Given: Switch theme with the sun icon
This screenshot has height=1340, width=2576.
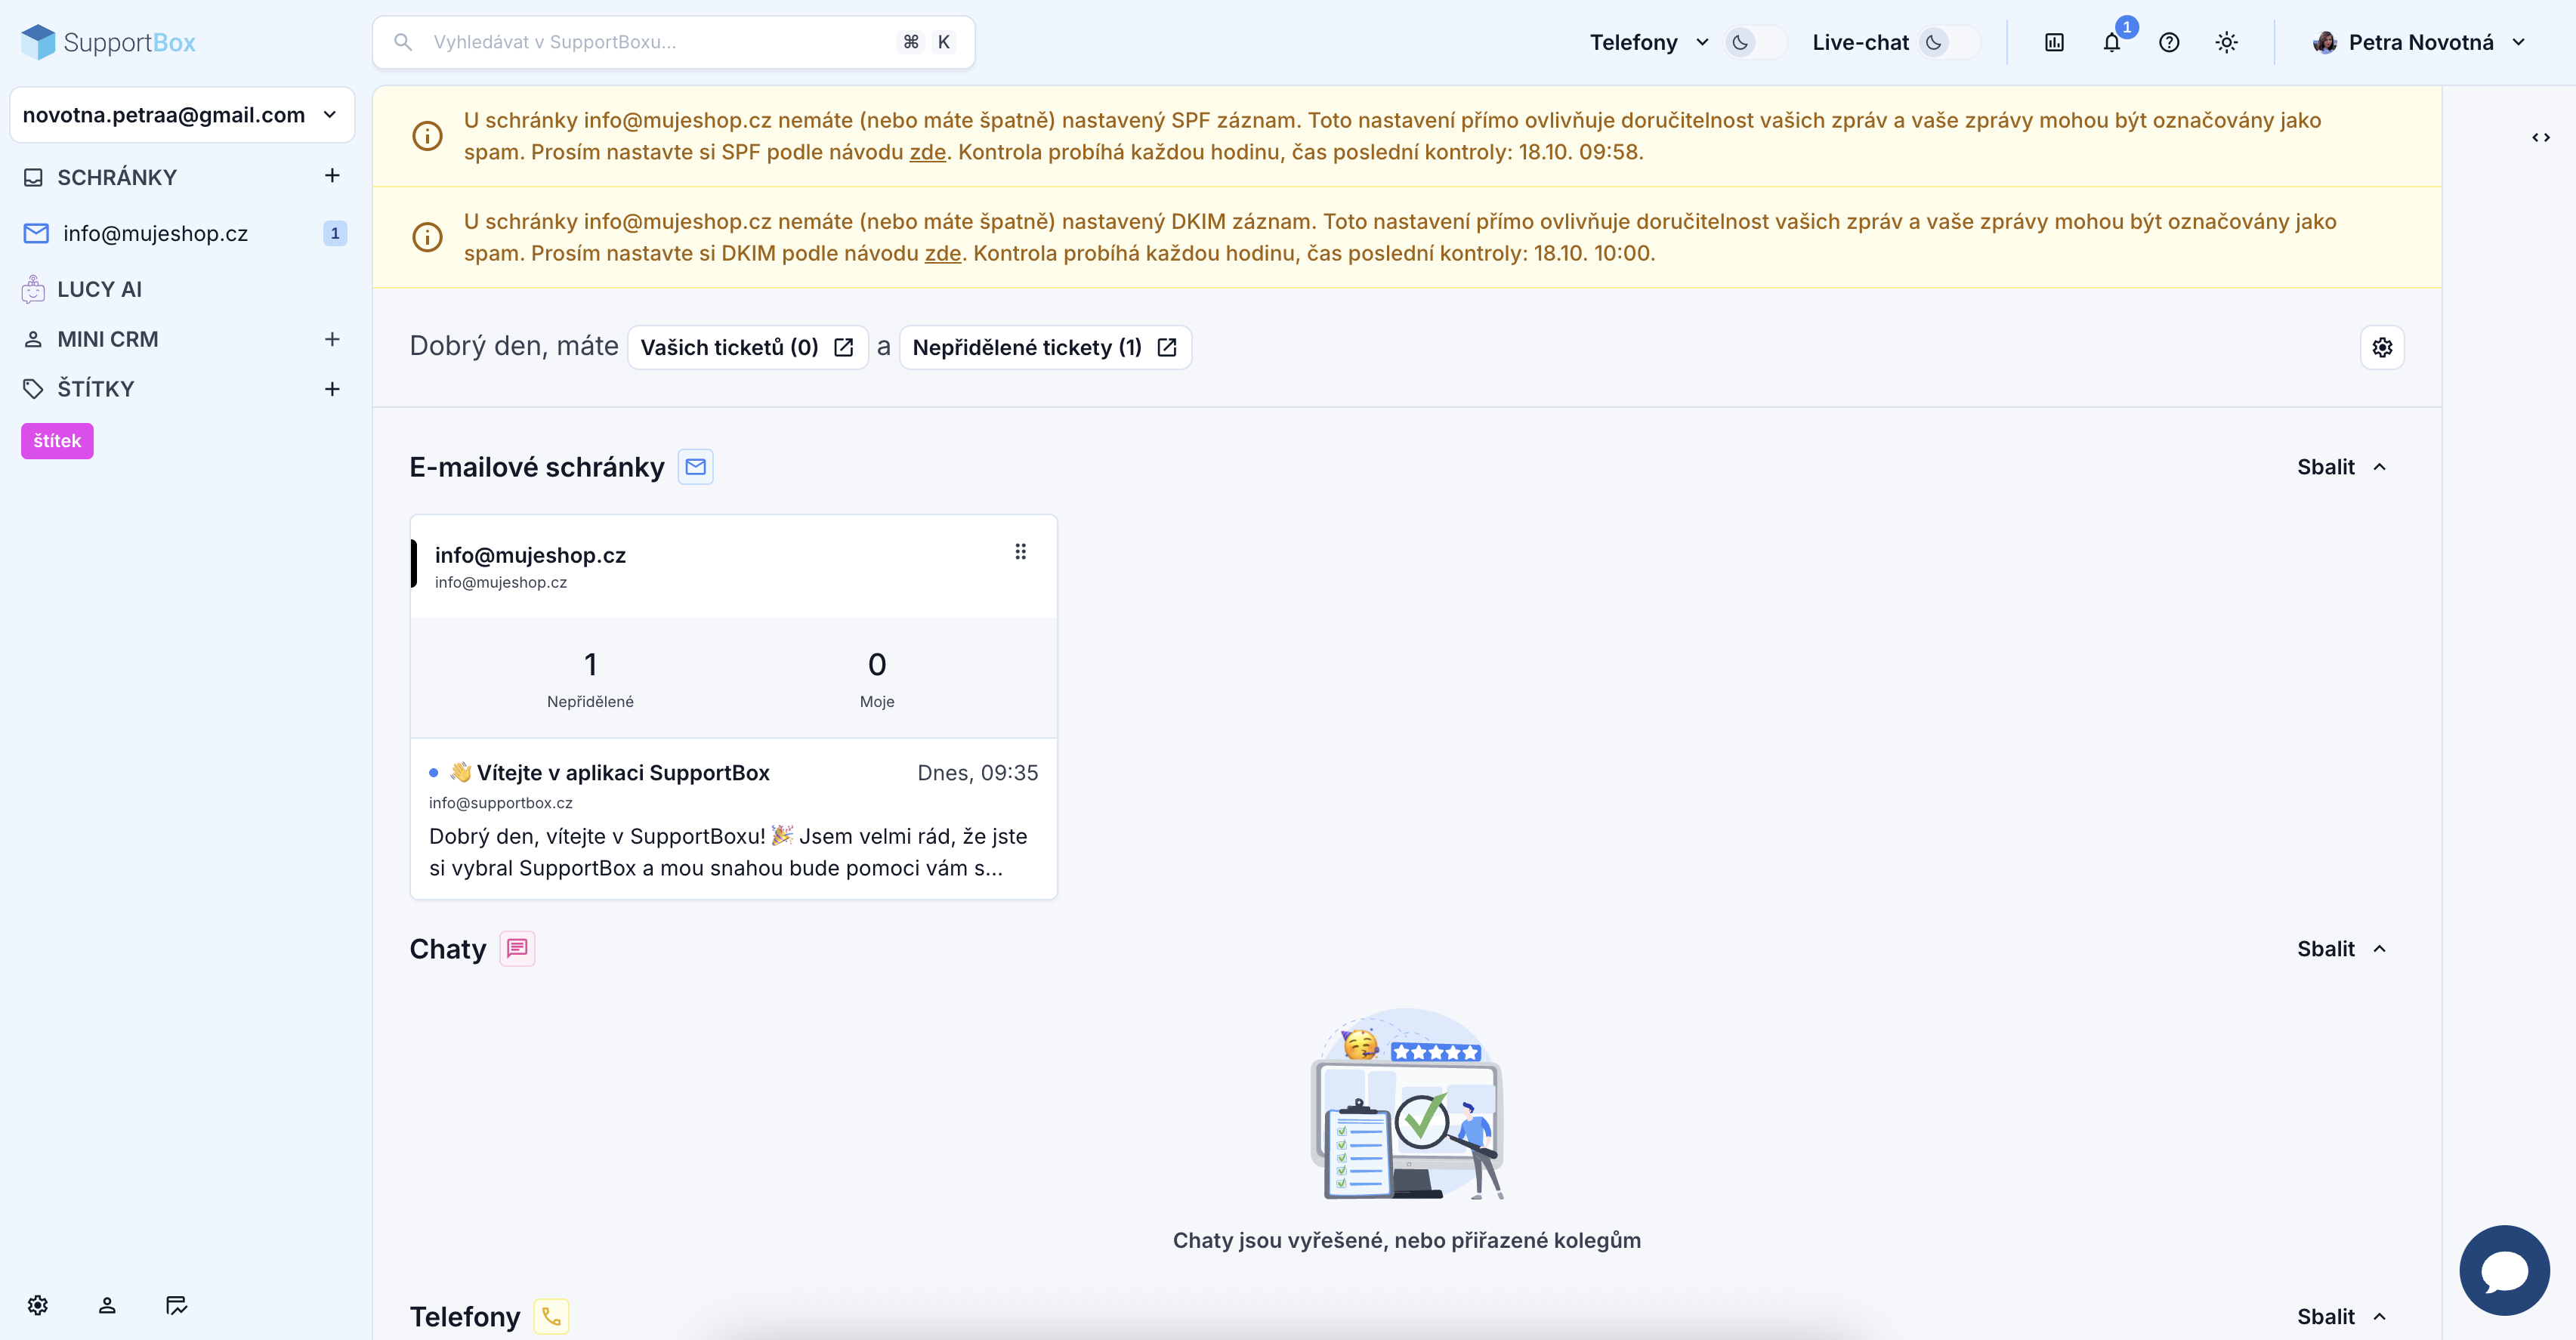Looking at the screenshot, I should pyautogui.click(x=2226, y=42).
